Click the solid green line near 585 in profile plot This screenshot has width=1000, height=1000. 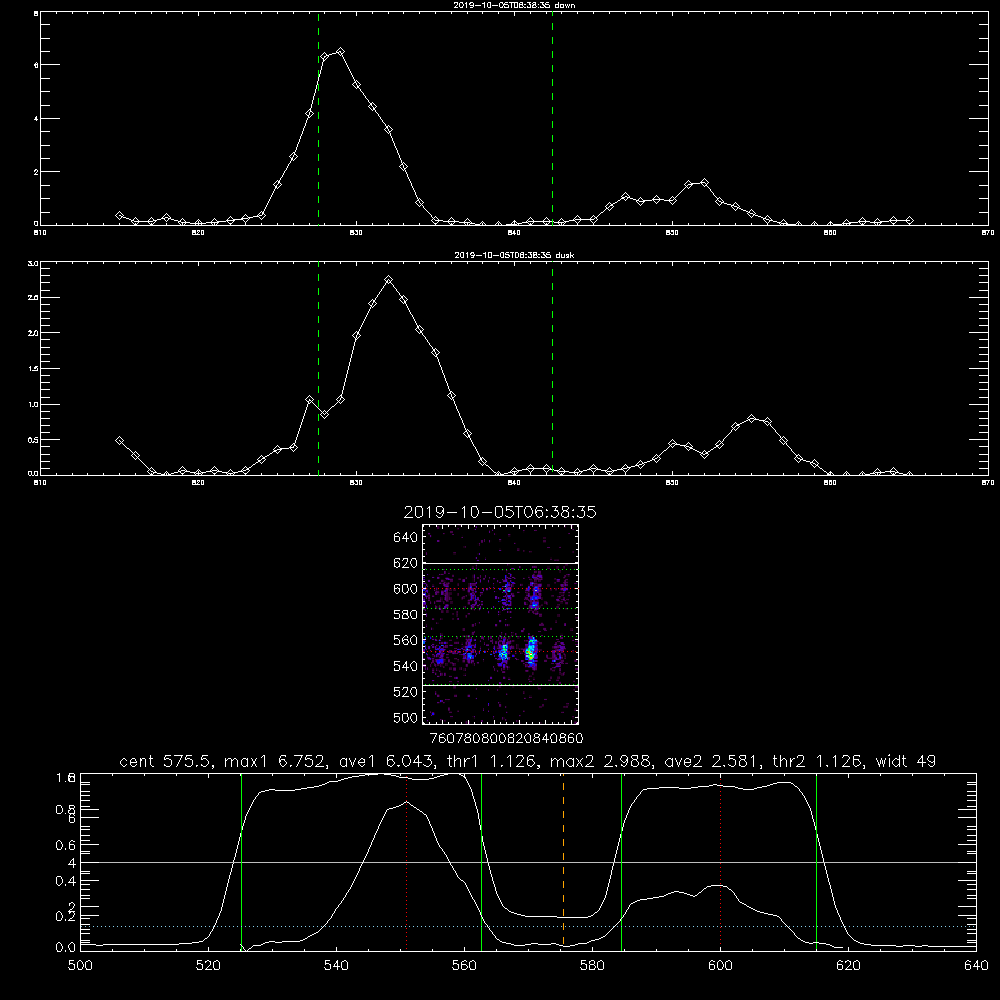pyautogui.click(x=621, y=862)
